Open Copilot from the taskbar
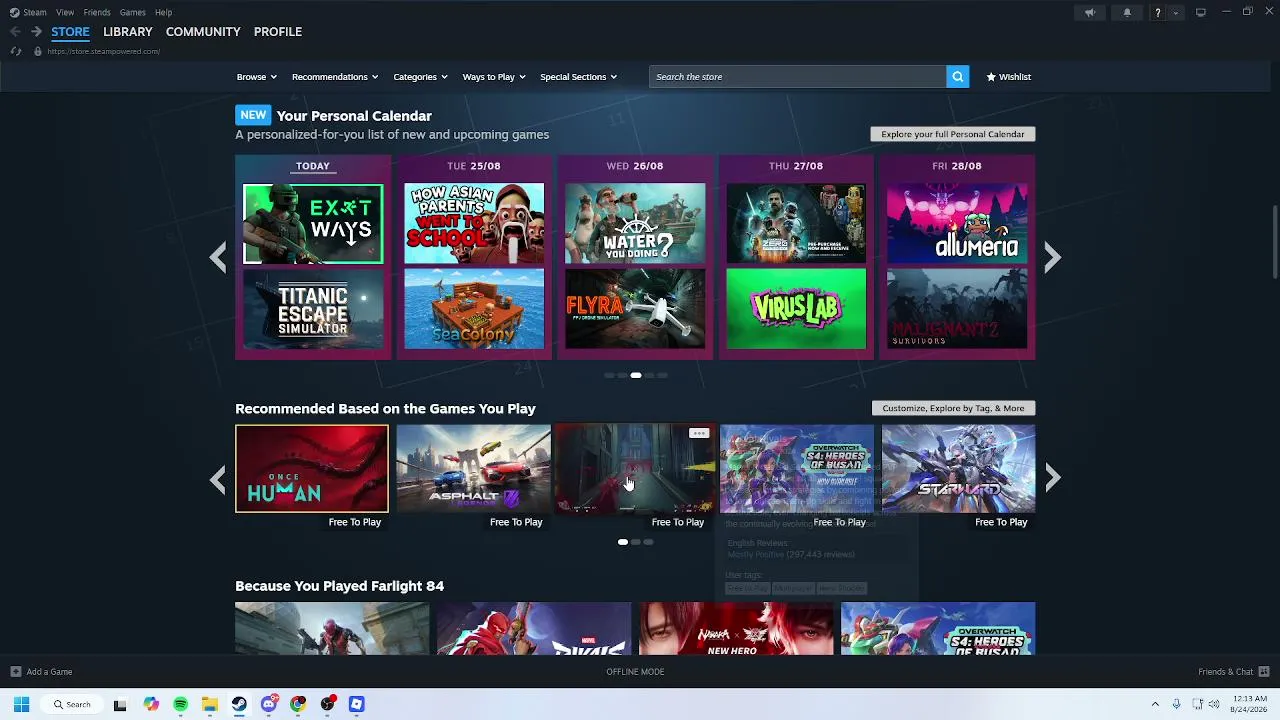The width and height of the screenshot is (1280, 720). coord(150,704)
